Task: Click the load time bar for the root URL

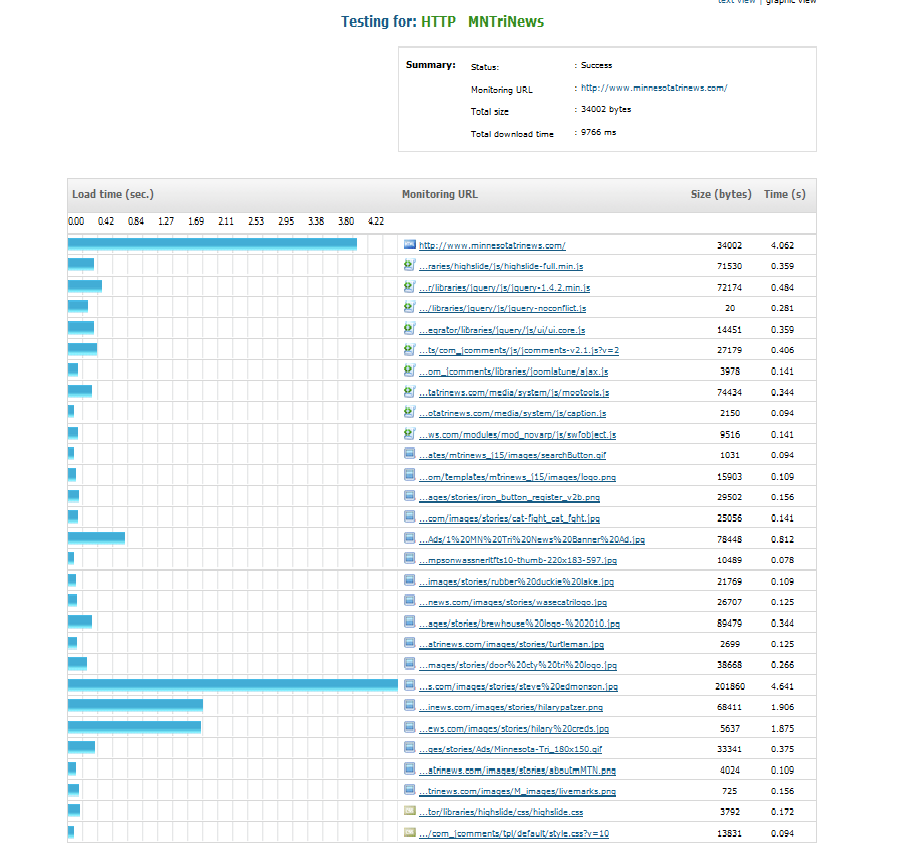Action: coord(212,244)
